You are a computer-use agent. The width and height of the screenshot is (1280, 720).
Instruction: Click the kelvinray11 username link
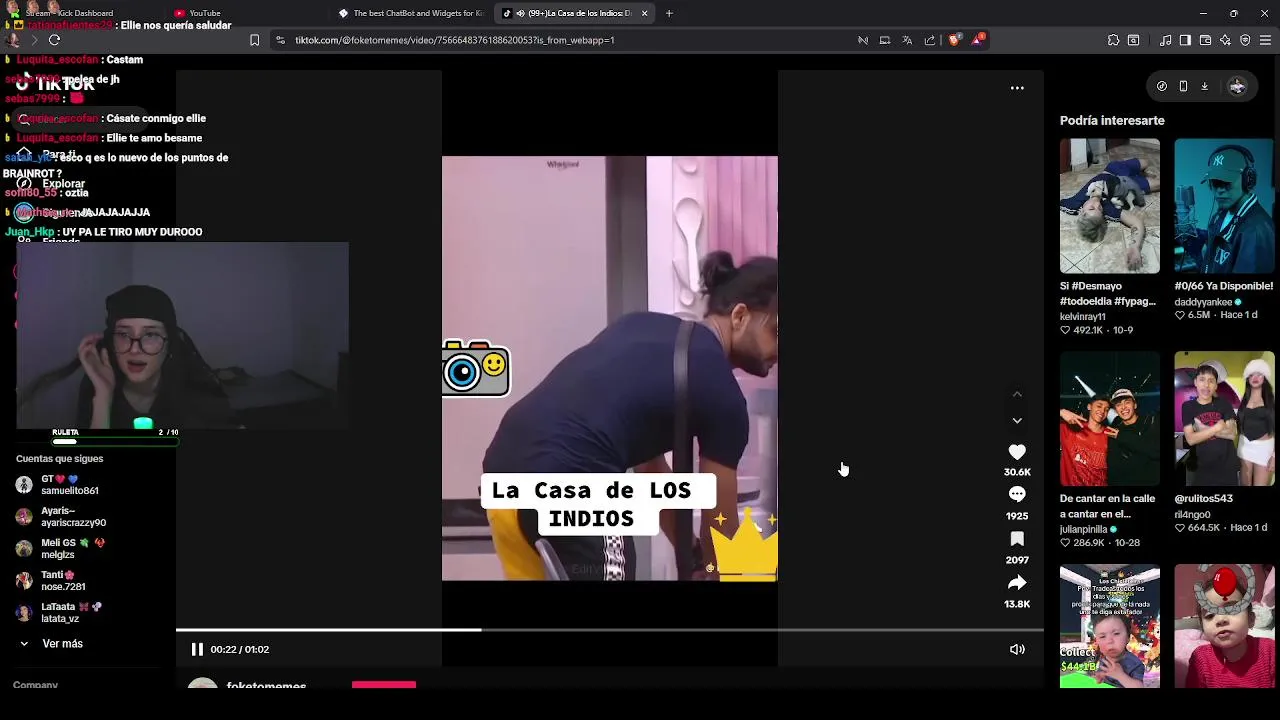(1082, 316)
